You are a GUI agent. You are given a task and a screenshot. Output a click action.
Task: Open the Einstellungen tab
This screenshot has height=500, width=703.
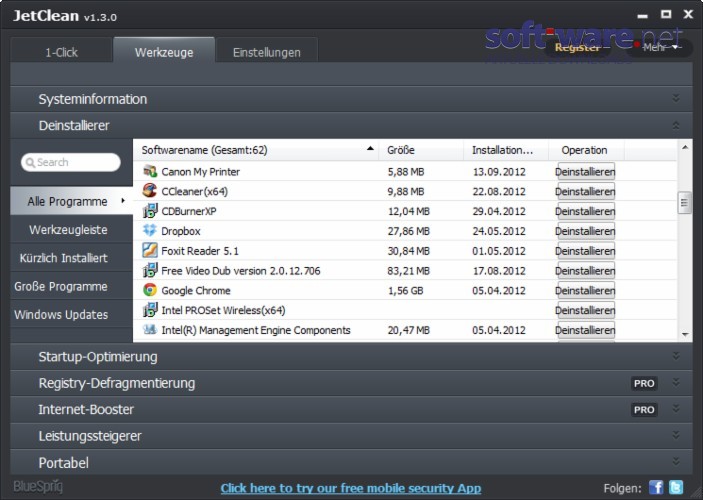coord(267,52)
